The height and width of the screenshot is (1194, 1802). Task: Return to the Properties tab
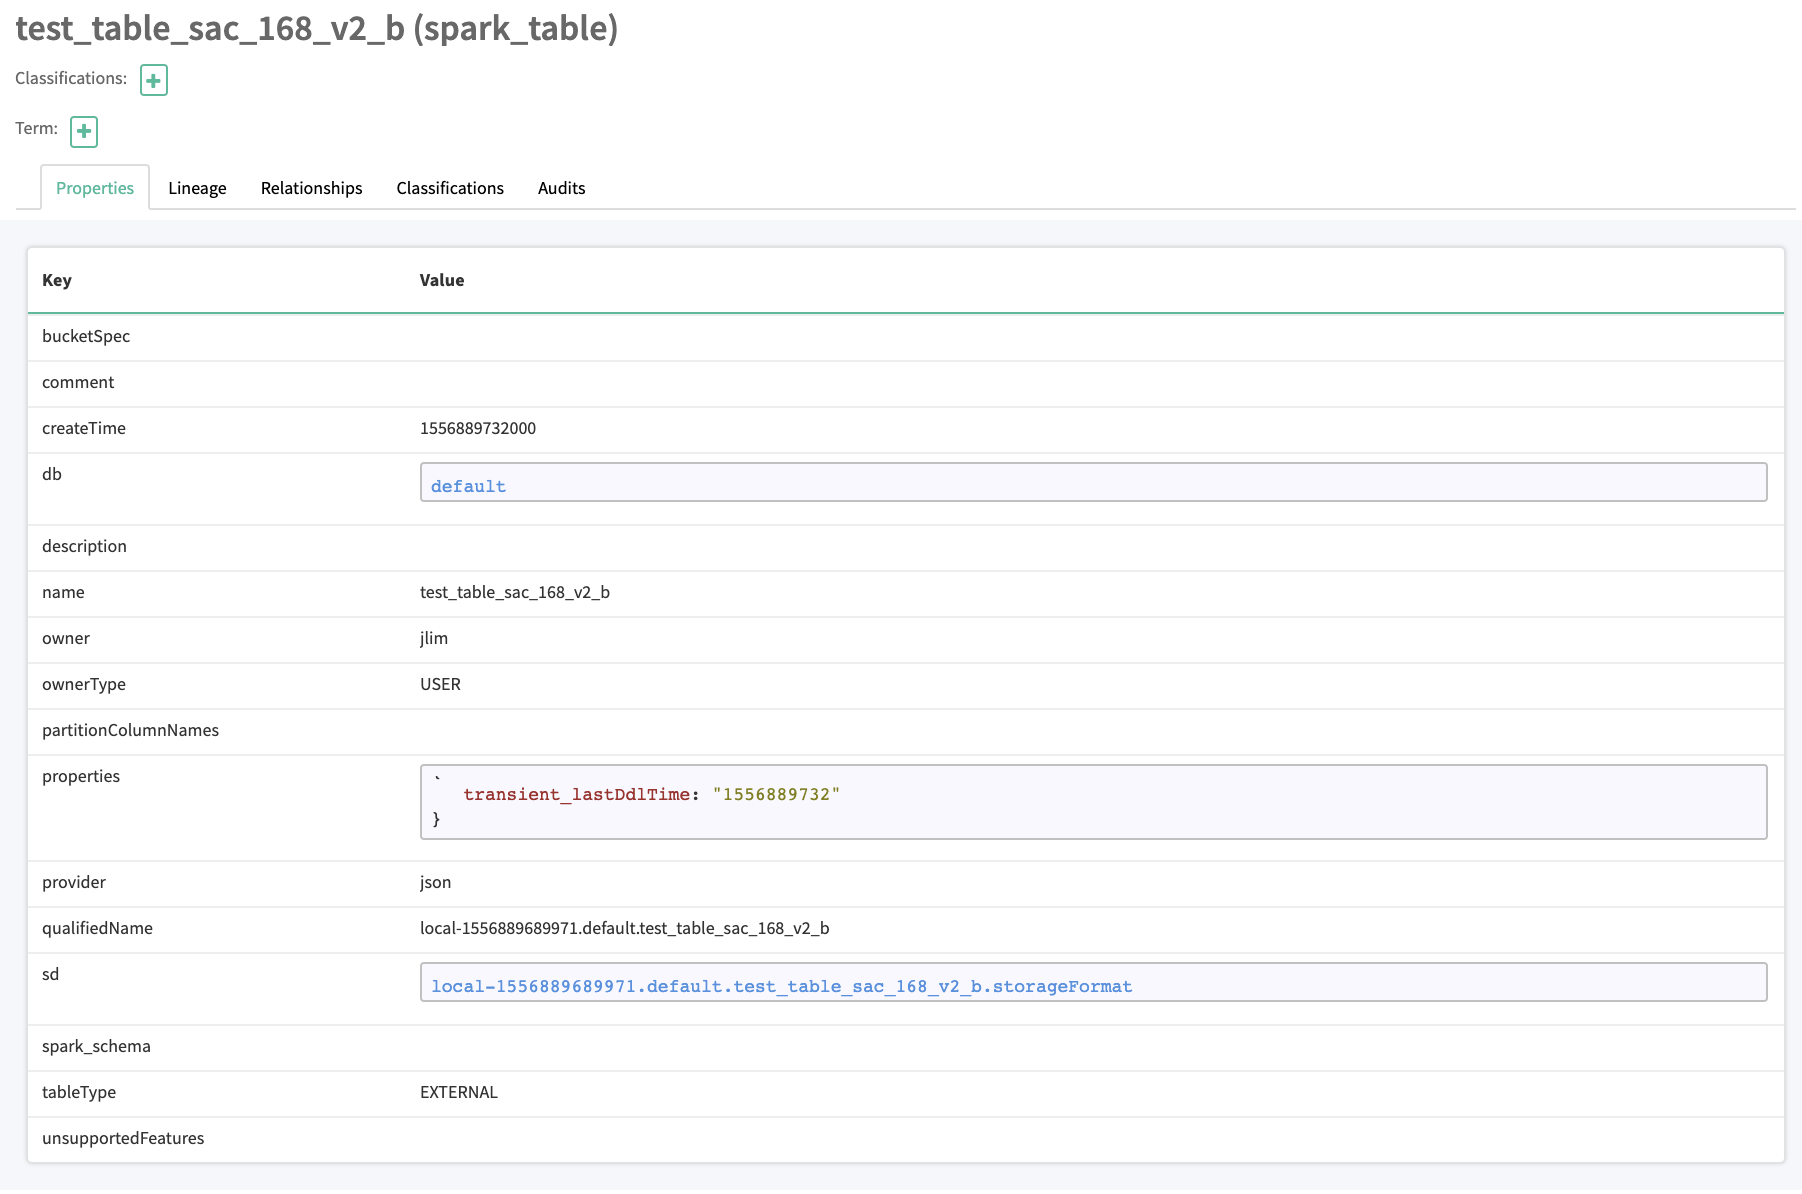[94, 187]
